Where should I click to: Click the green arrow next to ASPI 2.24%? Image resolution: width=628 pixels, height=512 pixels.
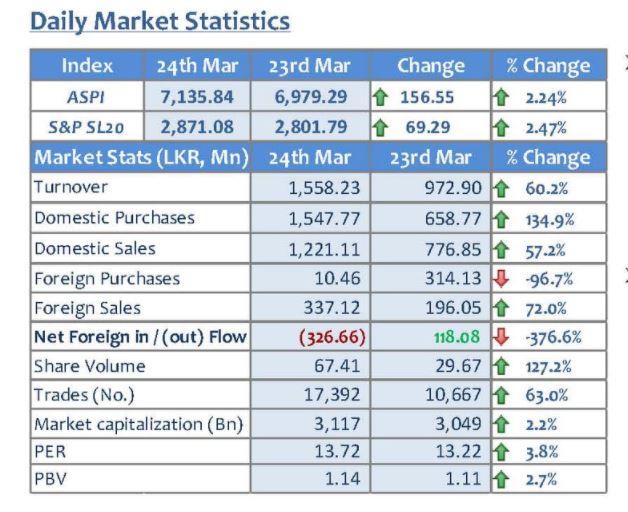tap(501, 97)
